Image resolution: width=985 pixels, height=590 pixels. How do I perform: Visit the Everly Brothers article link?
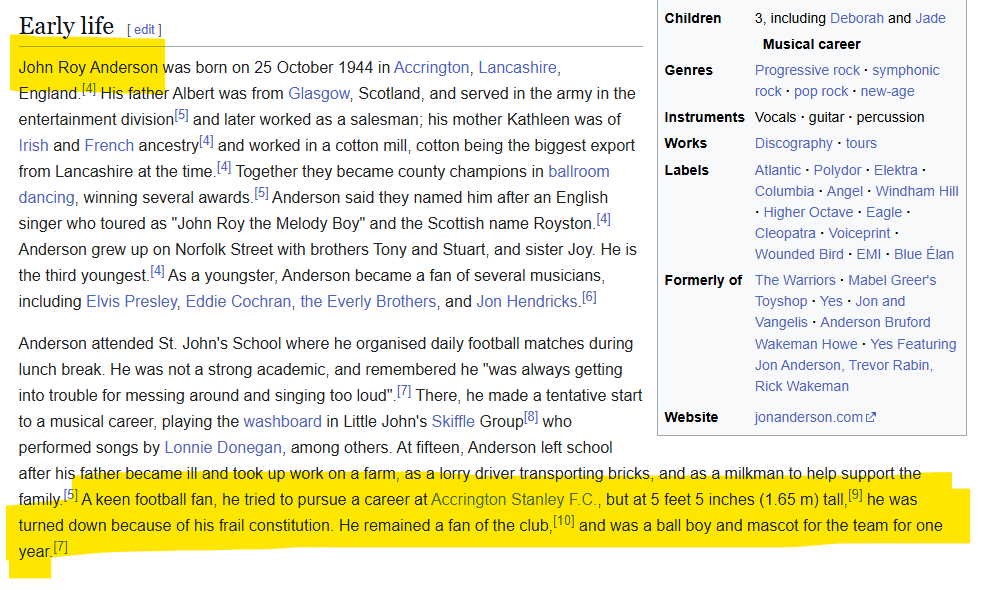[x=367, y=302]
